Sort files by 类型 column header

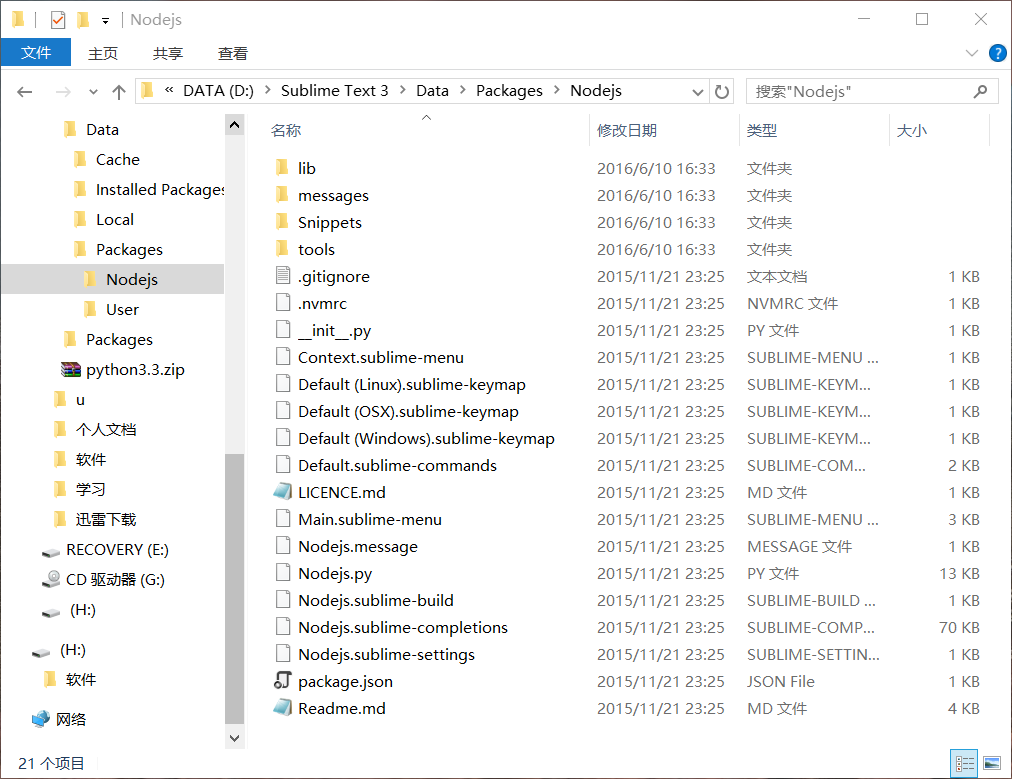tap(762, 130)
